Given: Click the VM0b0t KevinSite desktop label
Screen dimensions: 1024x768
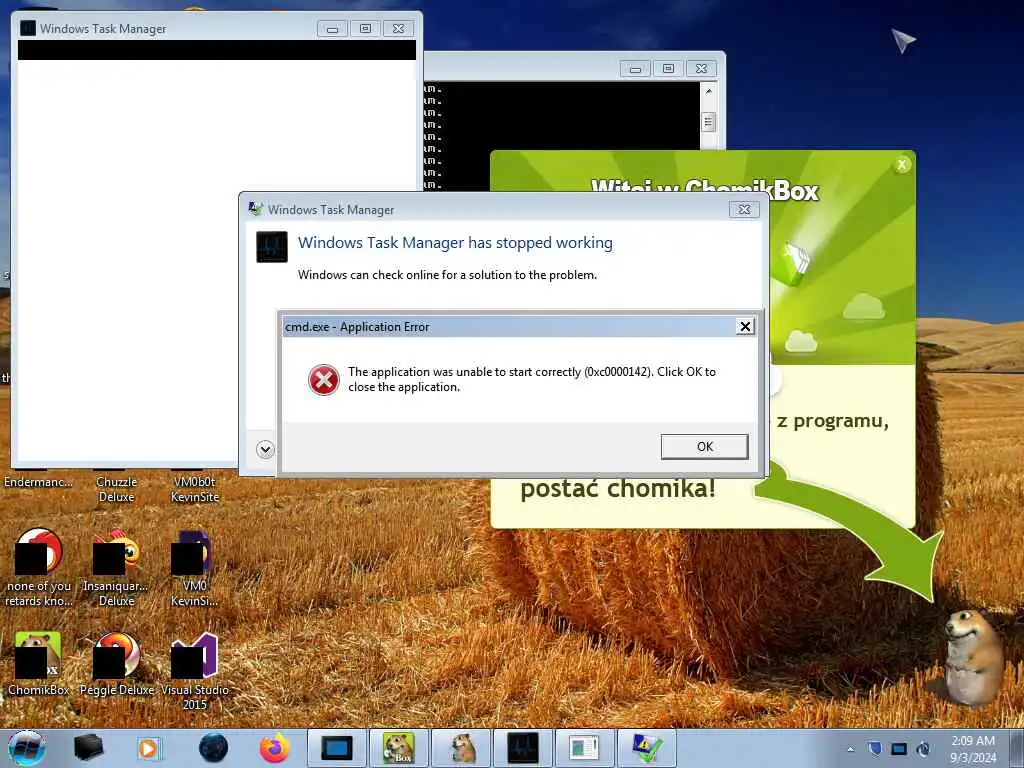Looking at the screenshot, I should [x=195, y=489].
